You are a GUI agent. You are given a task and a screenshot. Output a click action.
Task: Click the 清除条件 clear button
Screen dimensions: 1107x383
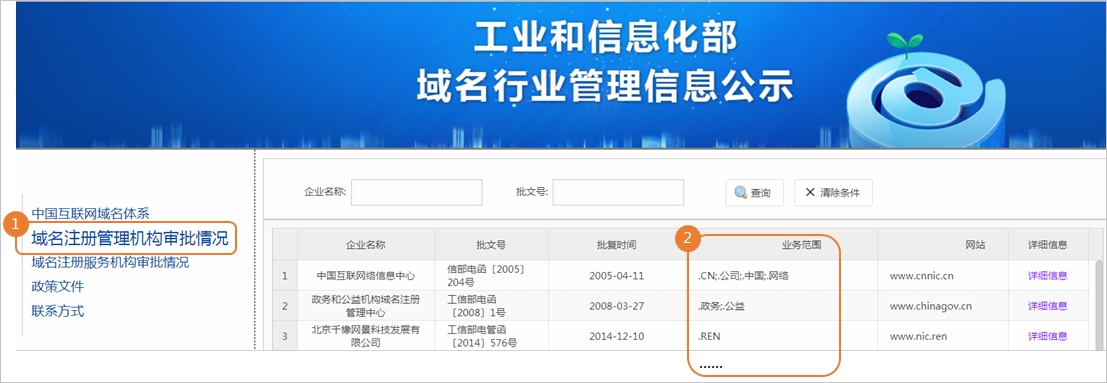point(833,193)
